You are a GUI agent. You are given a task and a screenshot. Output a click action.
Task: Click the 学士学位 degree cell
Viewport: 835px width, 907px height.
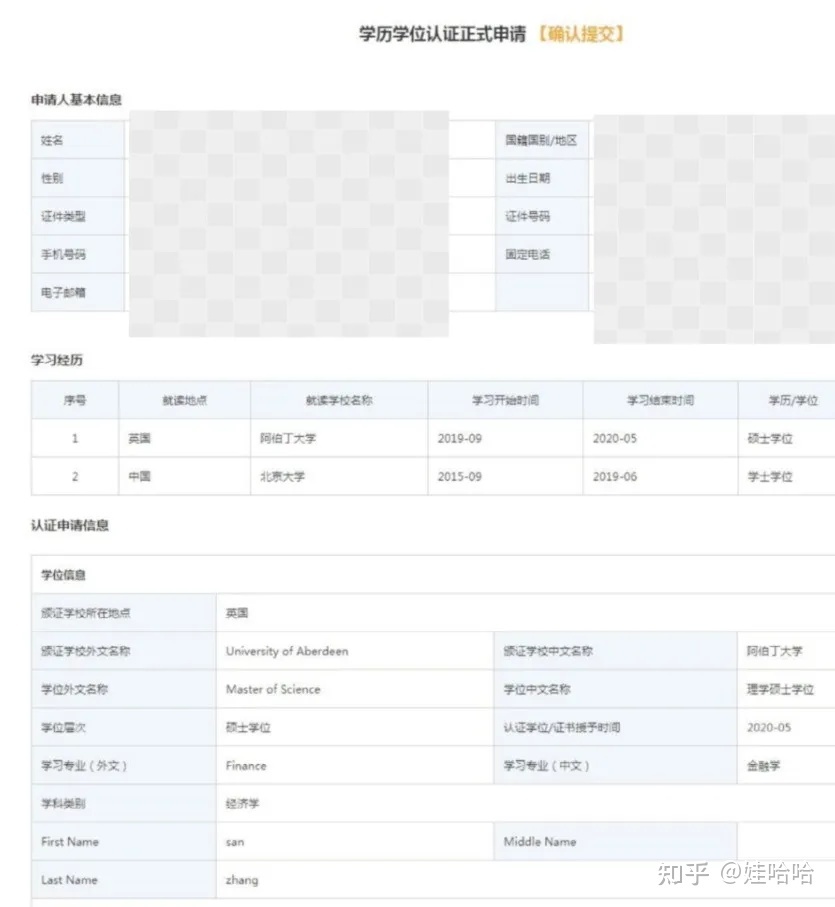787,476
